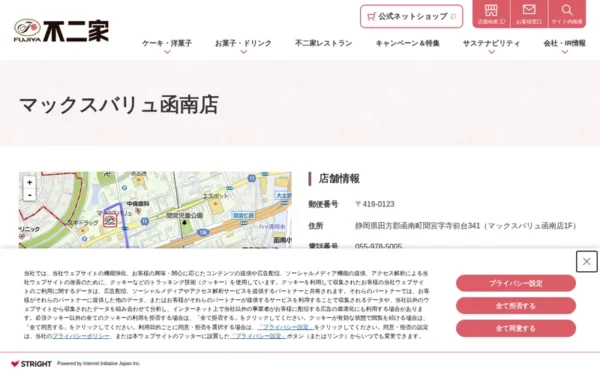Click the 全て同意する button
Viewport: 600px width, 375px height.
(516, 328)
